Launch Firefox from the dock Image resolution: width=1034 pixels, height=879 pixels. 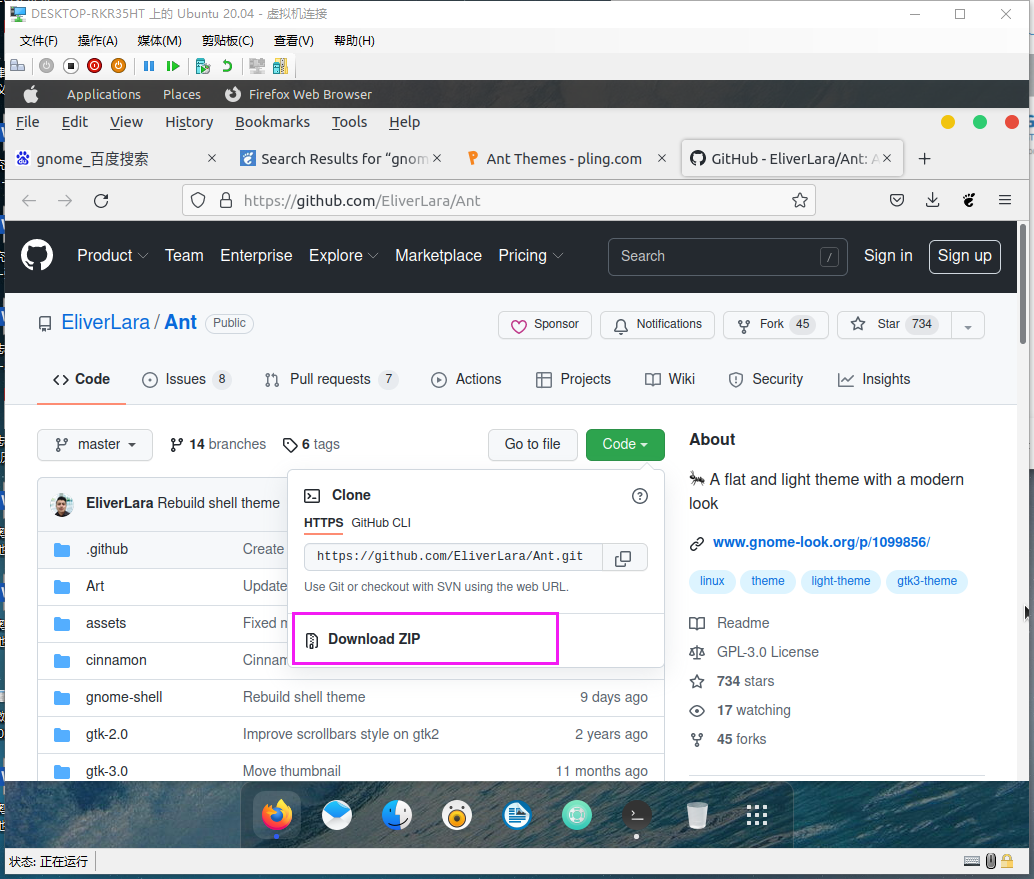(x=277, y=816)
